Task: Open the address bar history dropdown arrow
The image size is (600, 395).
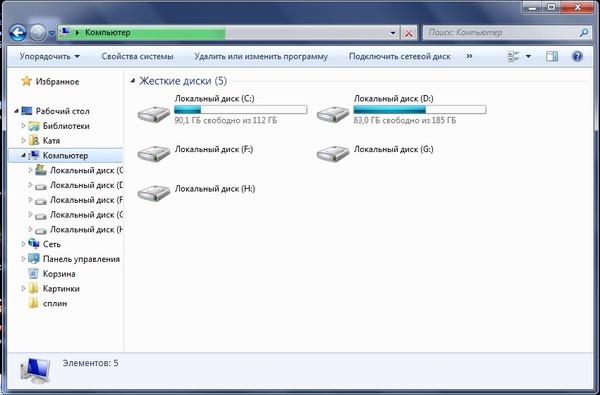Action: [393, 33]
